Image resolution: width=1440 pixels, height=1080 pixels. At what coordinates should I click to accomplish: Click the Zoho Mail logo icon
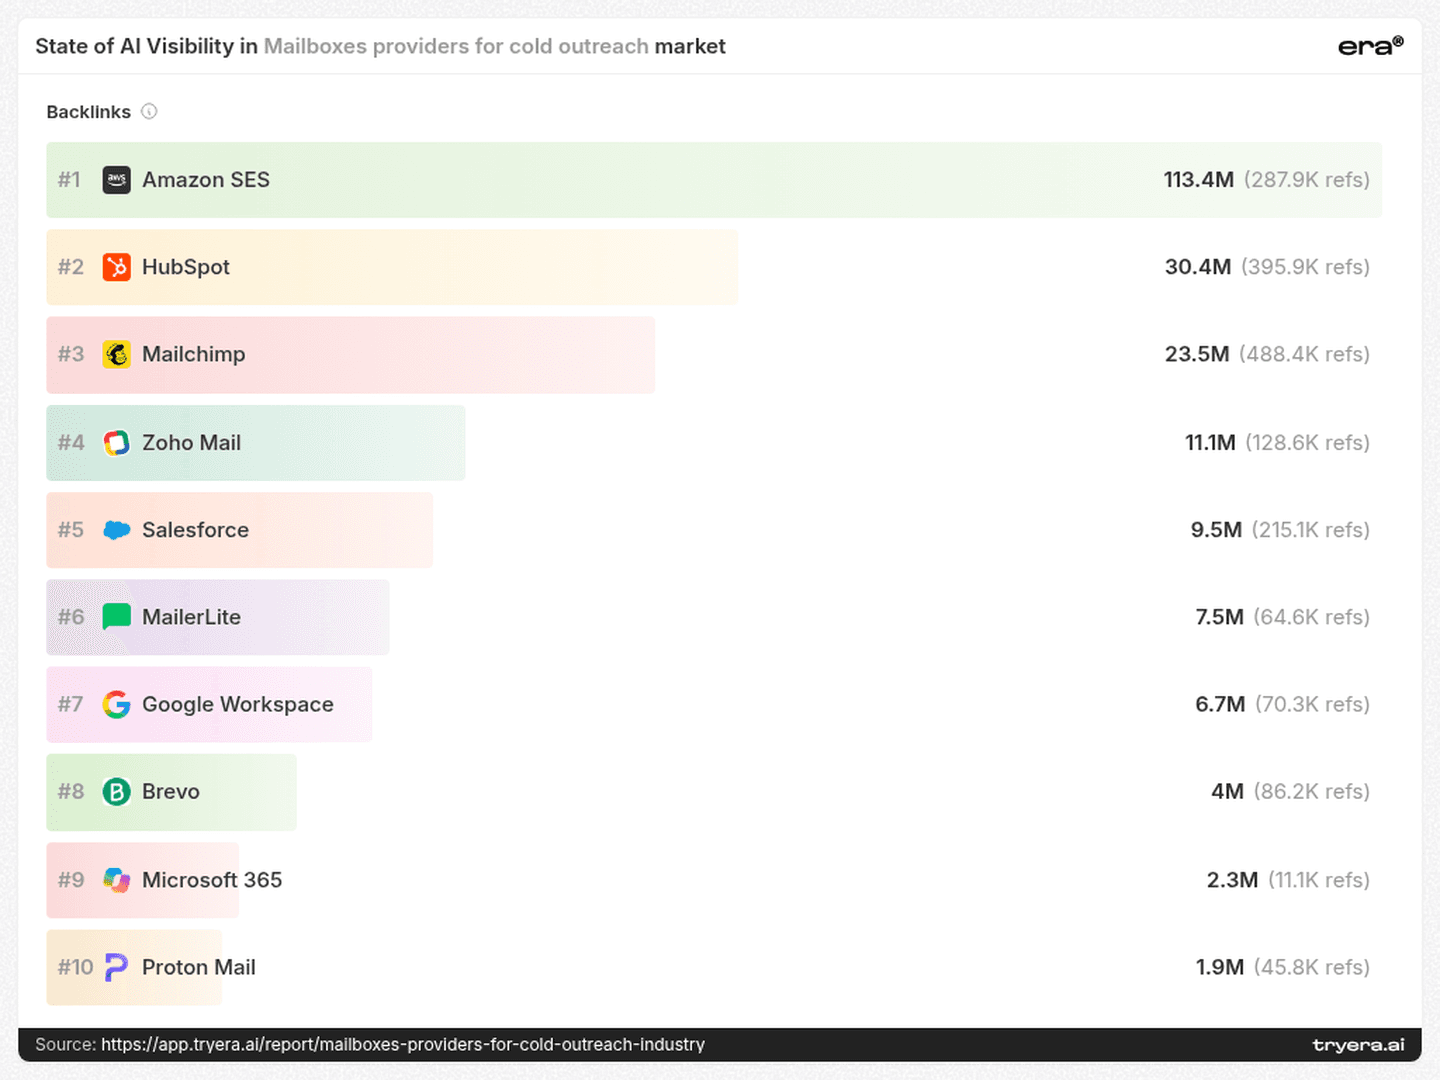[117, 442]
